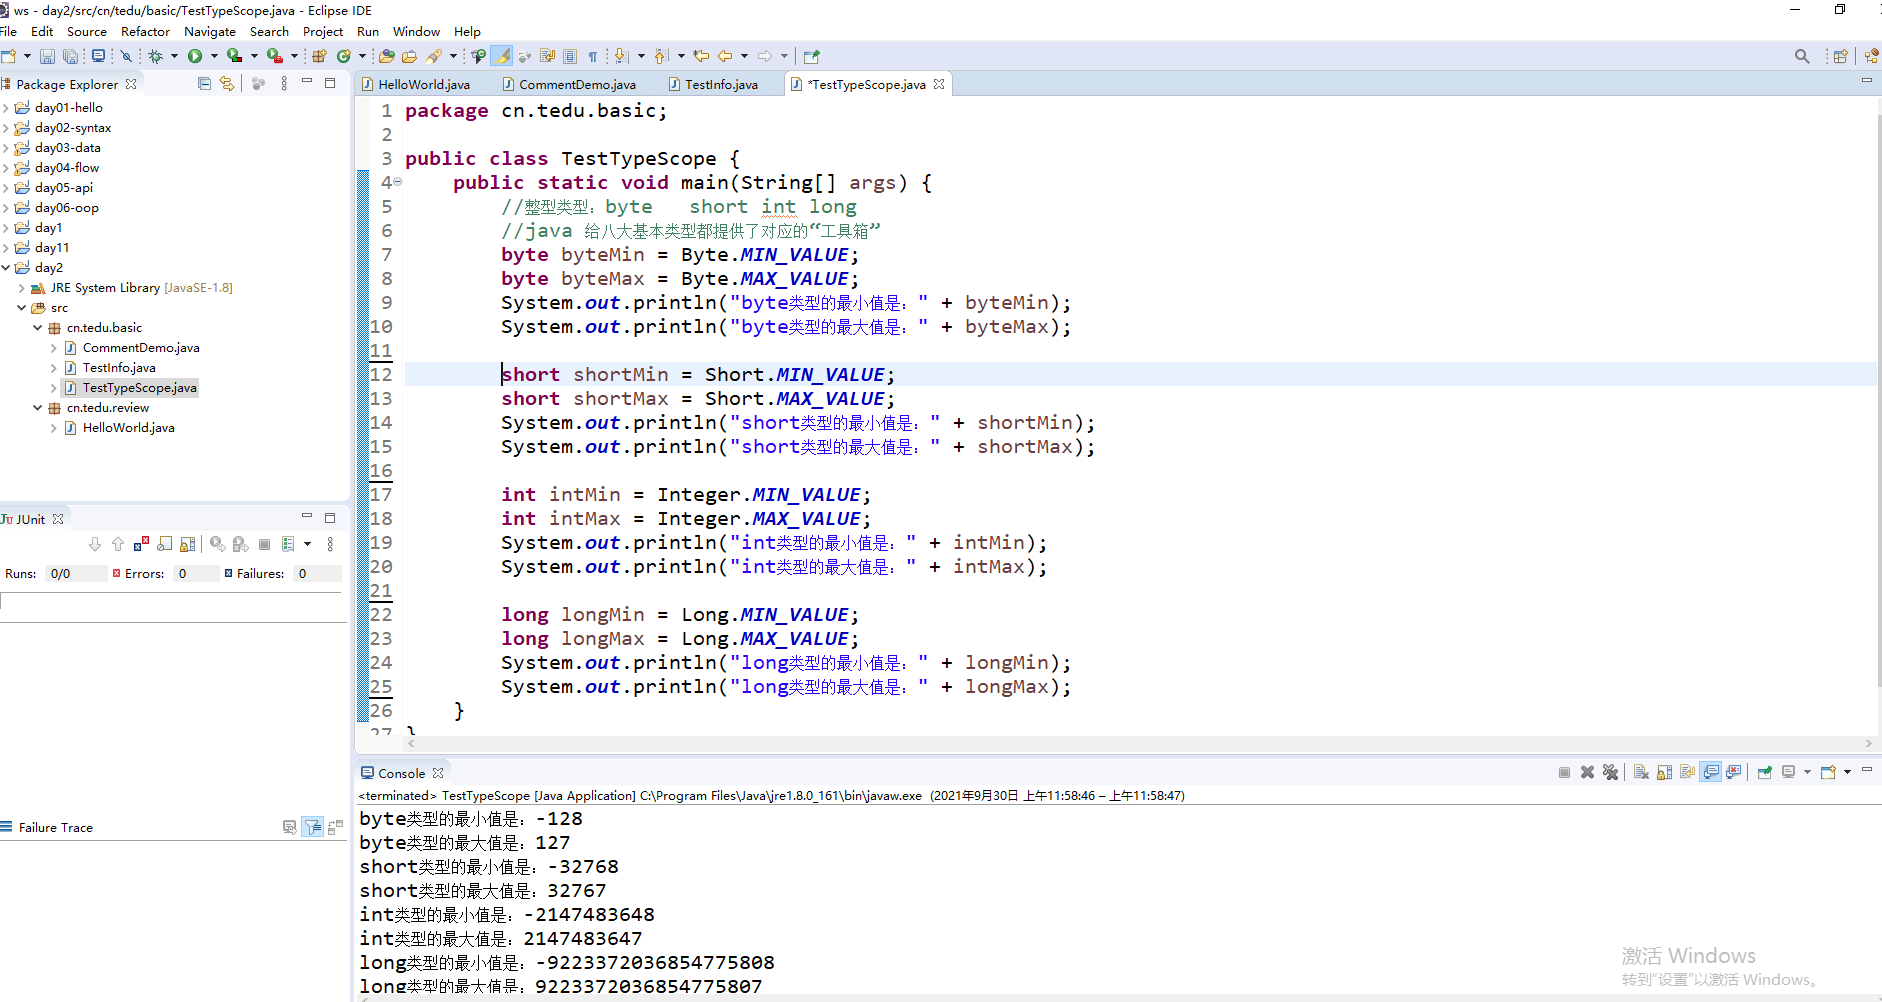Open Debug button dropdown arrow

[174, 57]
